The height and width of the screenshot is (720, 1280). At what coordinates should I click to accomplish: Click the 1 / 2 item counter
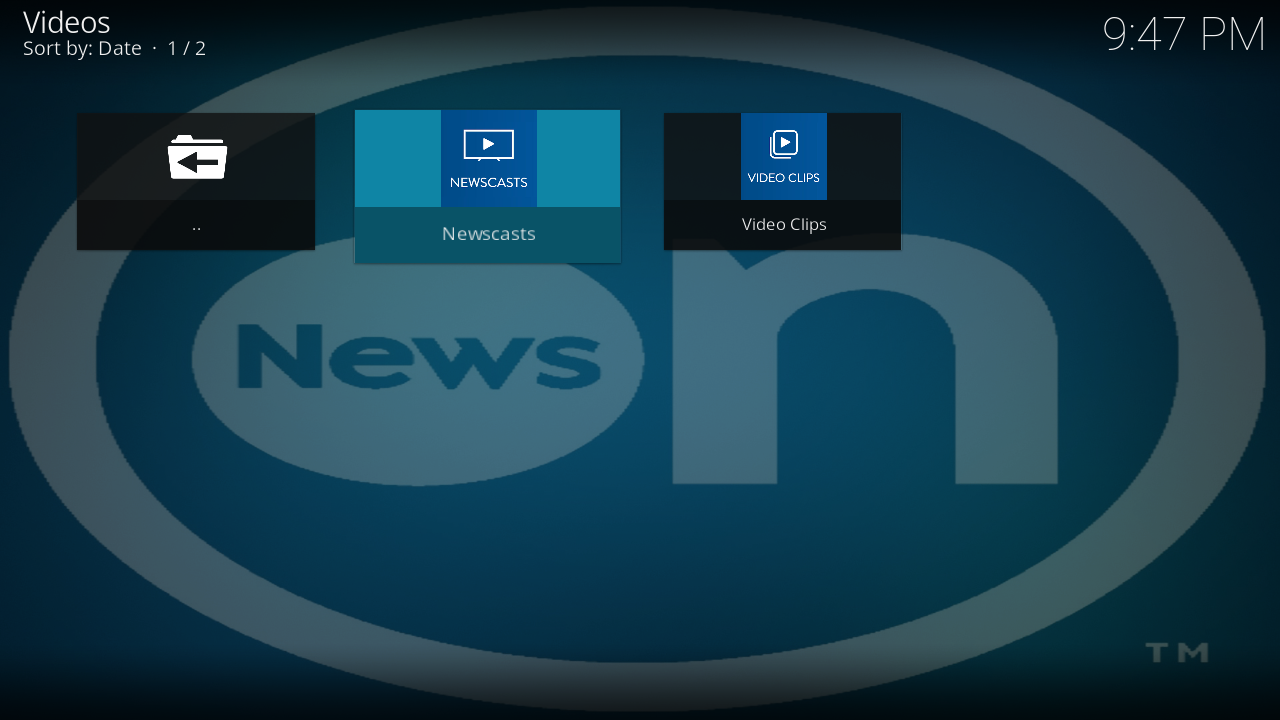pyautogui.click(x=187, y=48)
